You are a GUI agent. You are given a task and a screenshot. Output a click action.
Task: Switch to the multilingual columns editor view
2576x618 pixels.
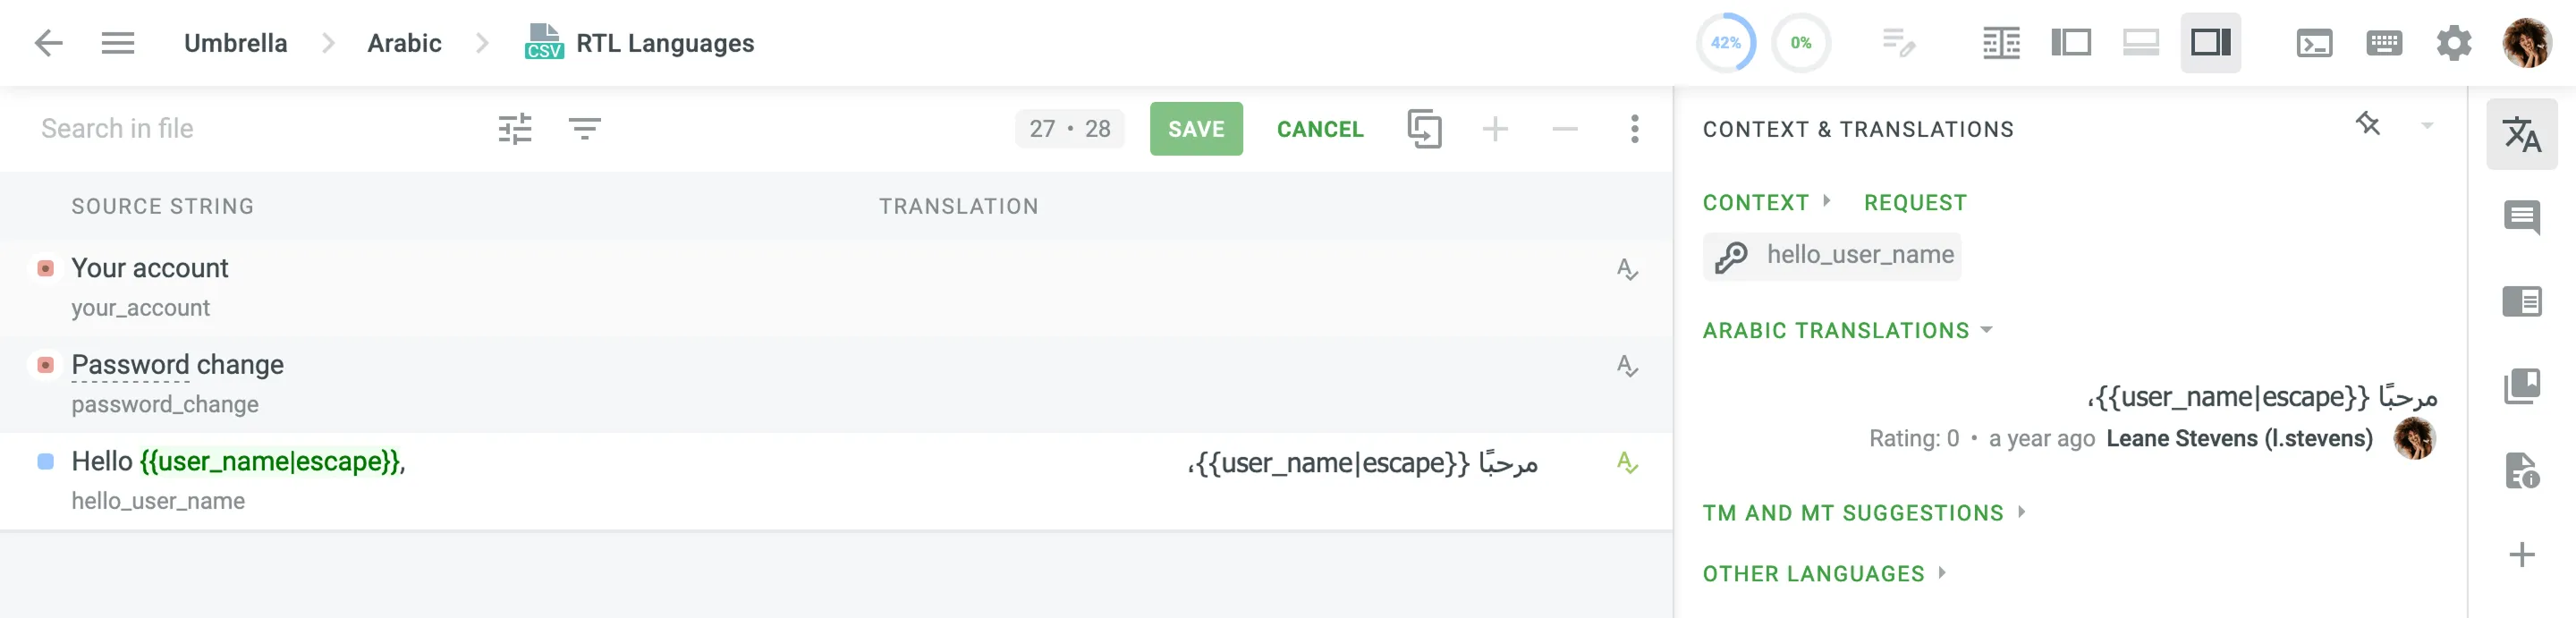1999,43
